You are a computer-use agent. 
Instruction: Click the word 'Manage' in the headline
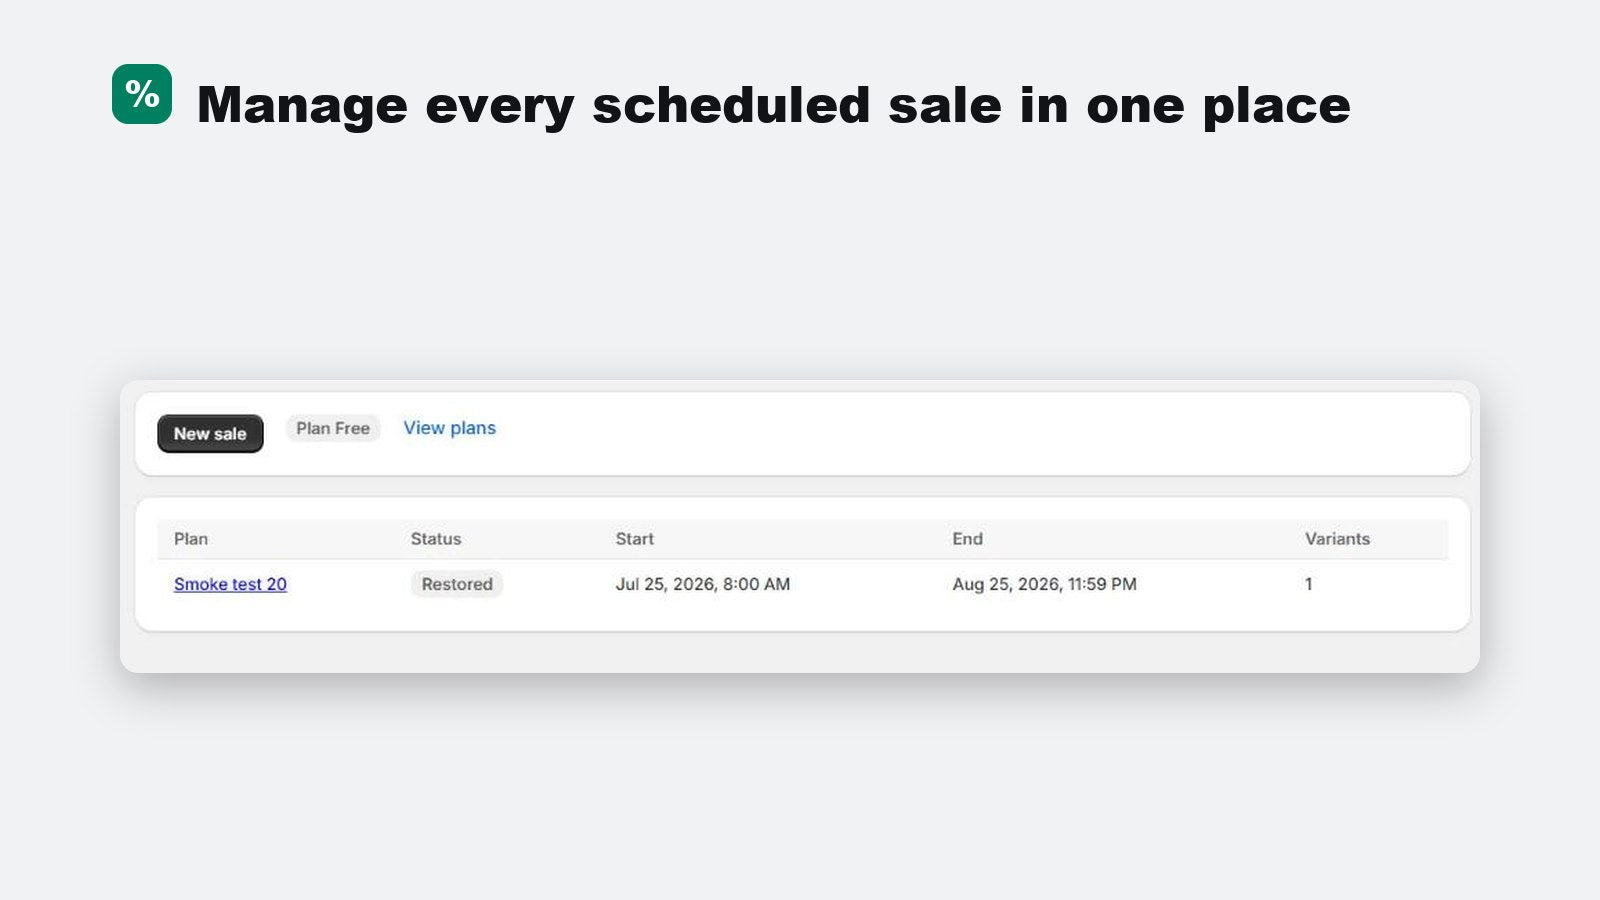302,106
